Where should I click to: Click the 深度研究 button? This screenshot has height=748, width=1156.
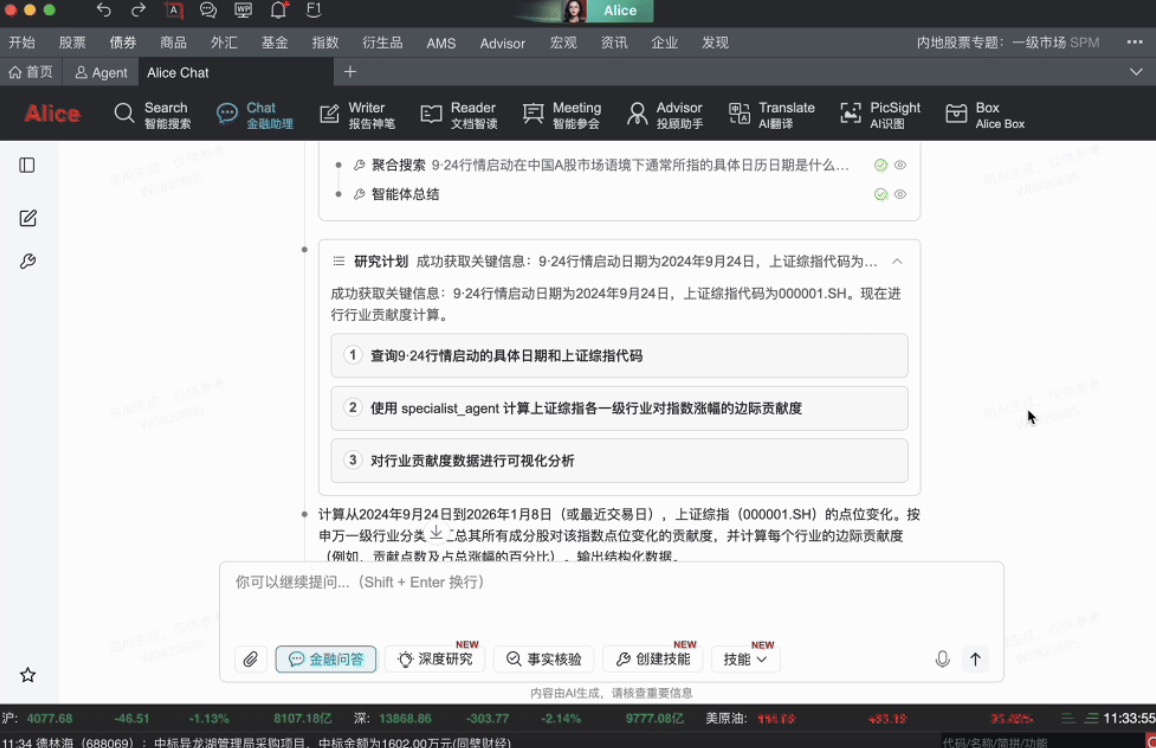click(435, 659)
